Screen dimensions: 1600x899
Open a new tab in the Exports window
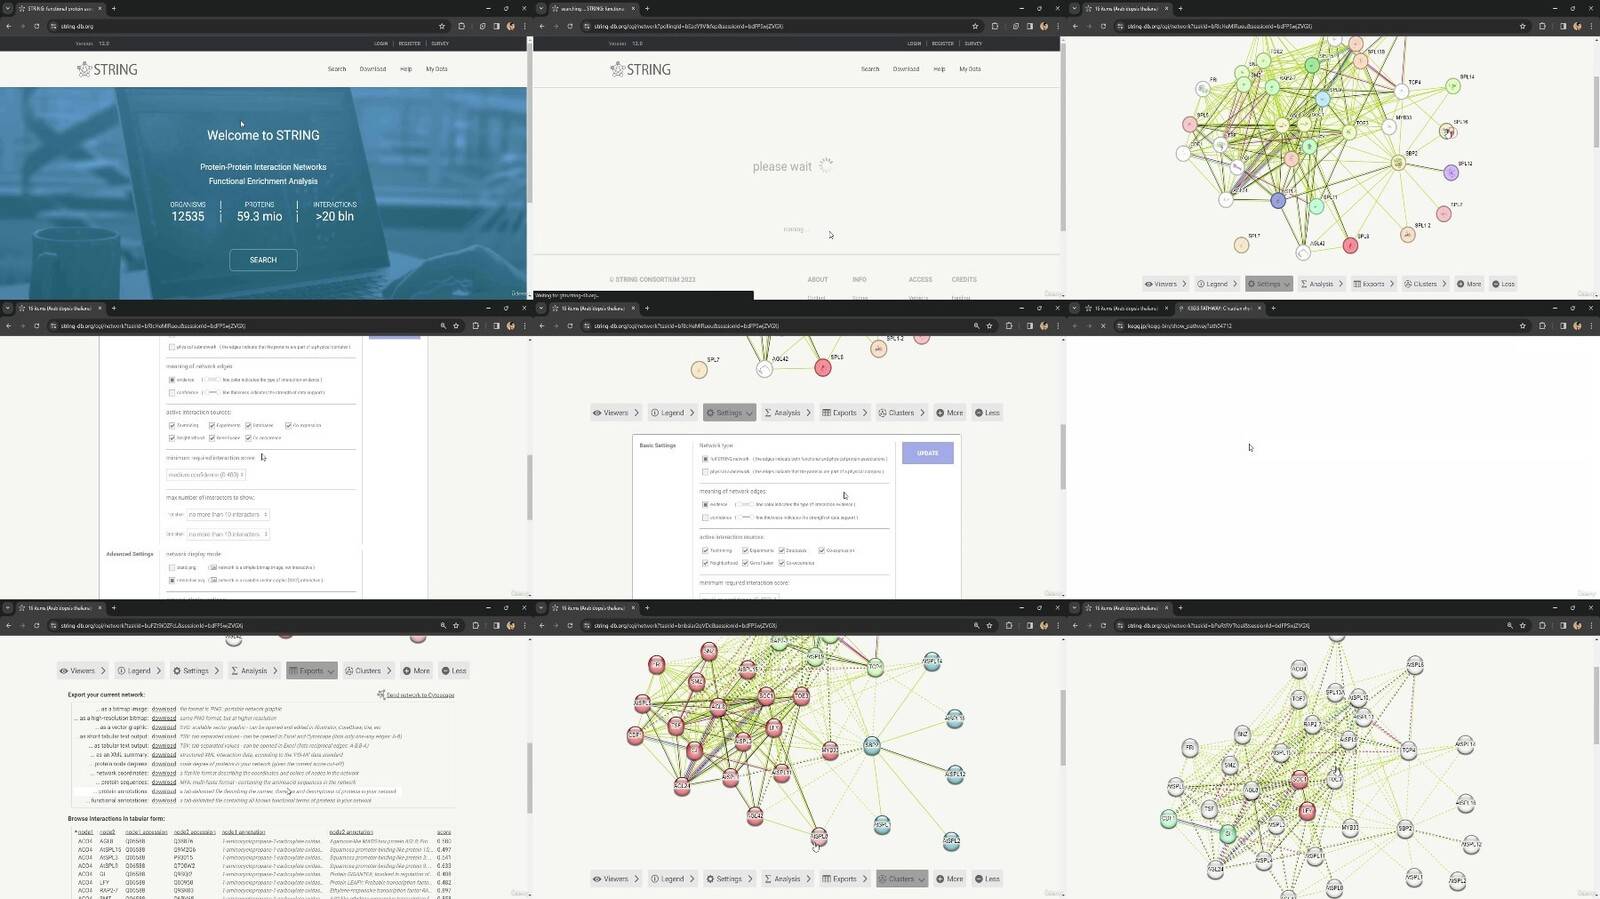coord(114,608)
